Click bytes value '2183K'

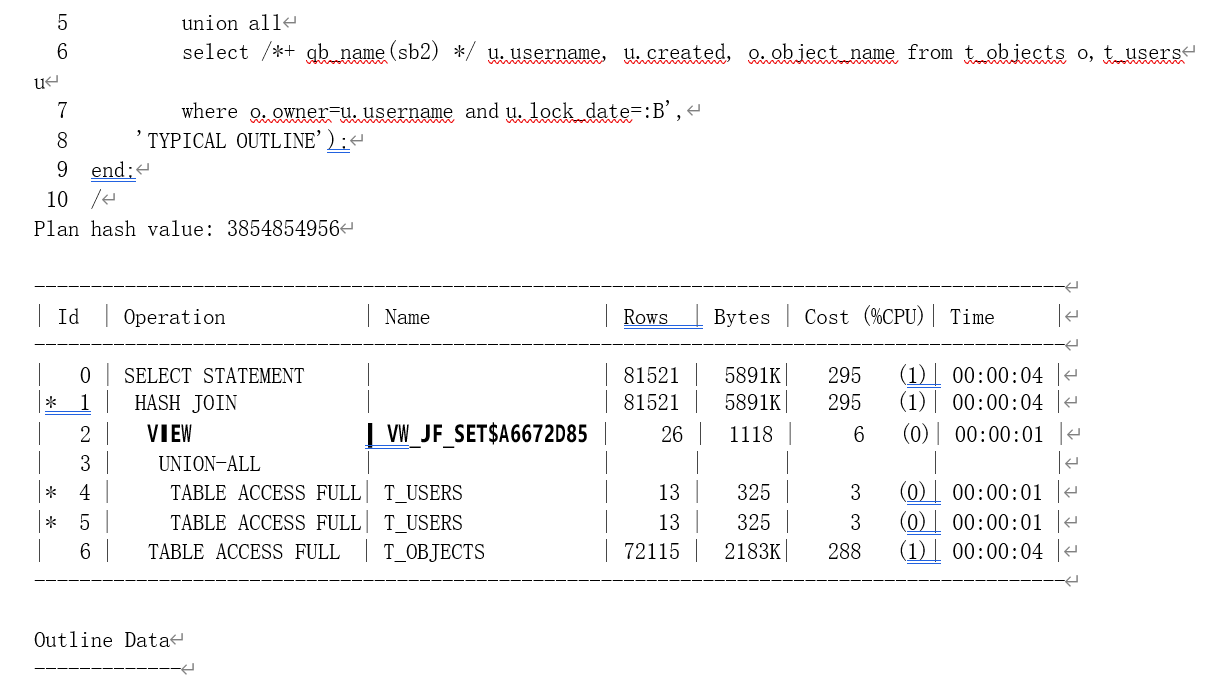752,552
